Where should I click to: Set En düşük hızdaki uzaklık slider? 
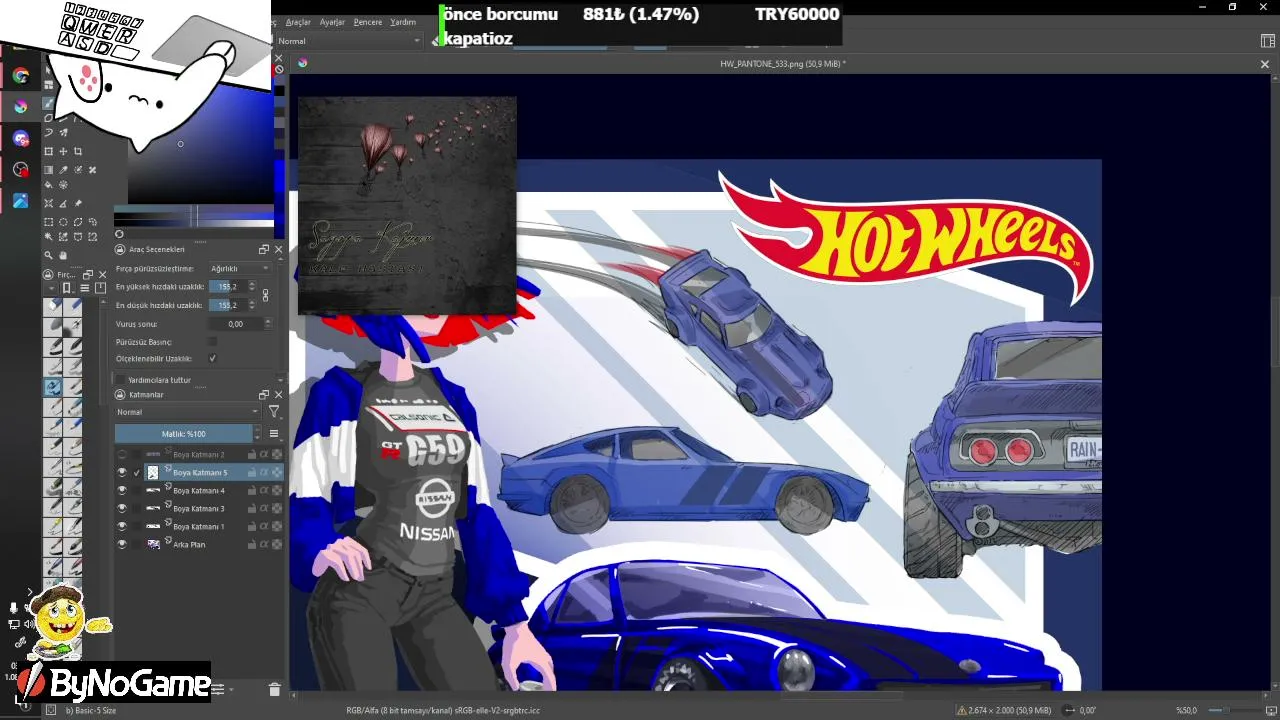(x=228, y=305)
